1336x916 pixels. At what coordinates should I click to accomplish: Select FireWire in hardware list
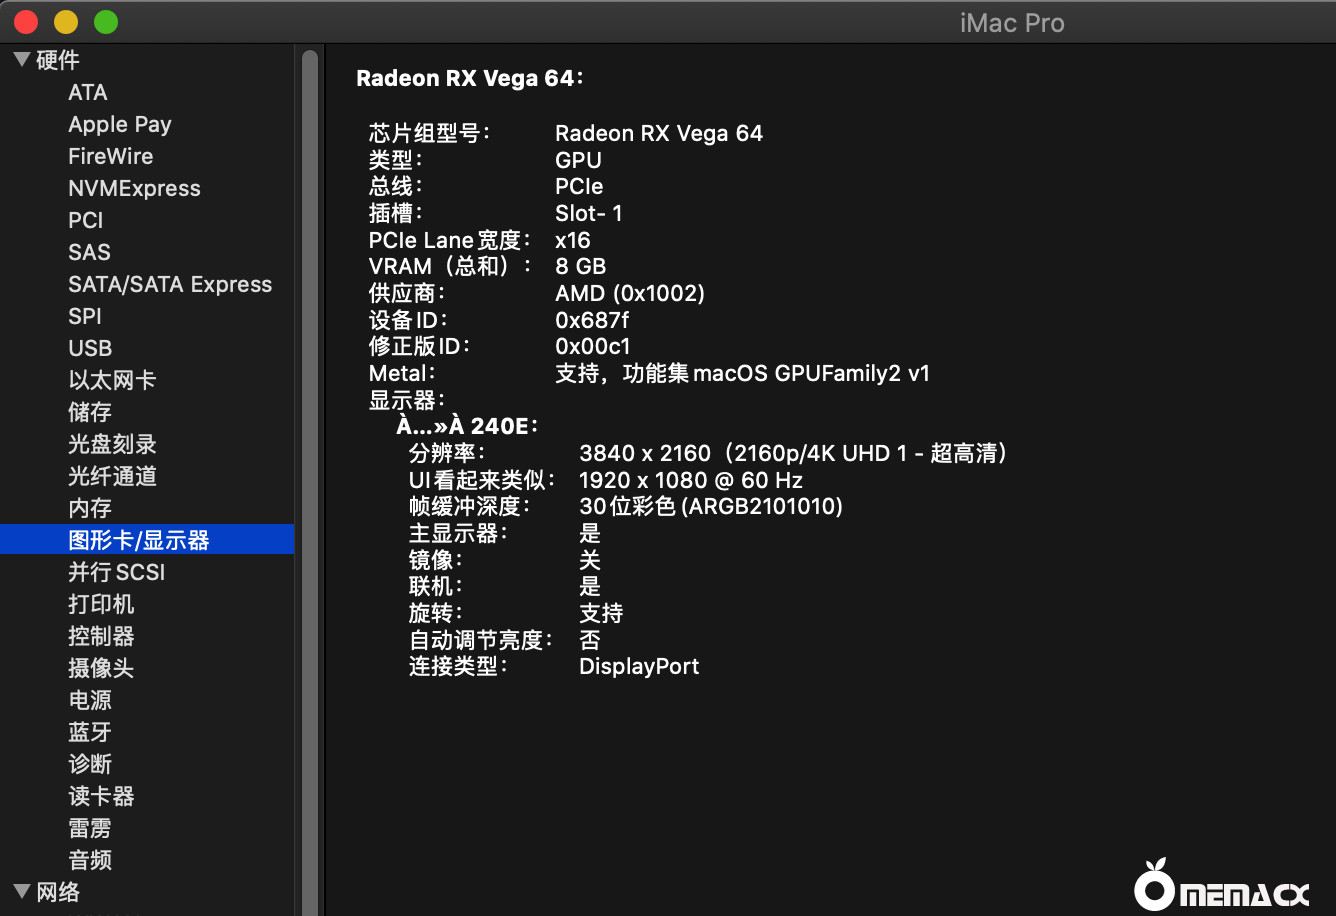click(x=110, y=156)
